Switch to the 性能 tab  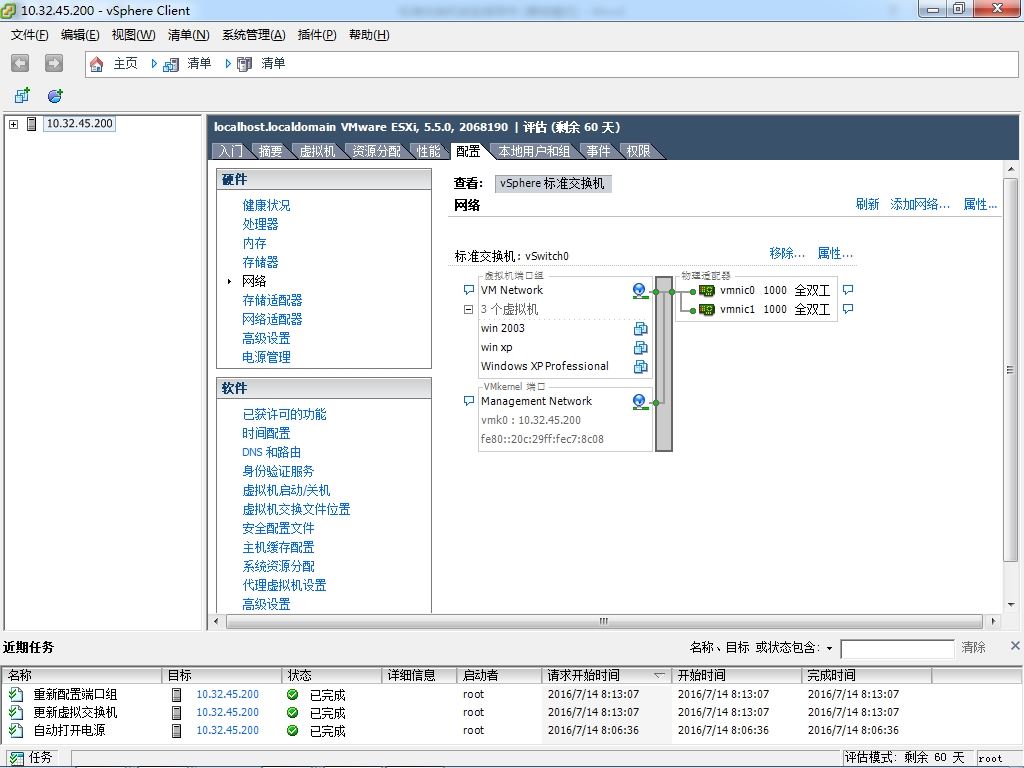(428, 152)
